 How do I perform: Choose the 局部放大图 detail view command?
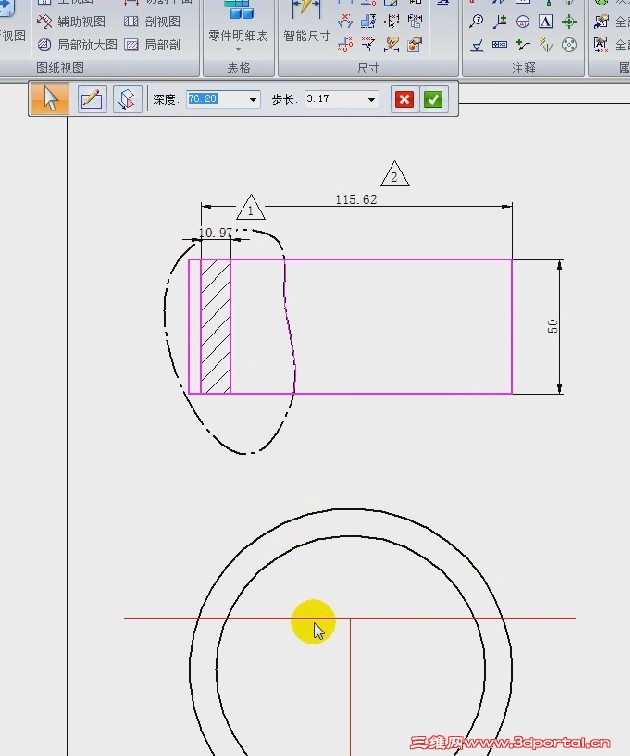coord(78,45)
